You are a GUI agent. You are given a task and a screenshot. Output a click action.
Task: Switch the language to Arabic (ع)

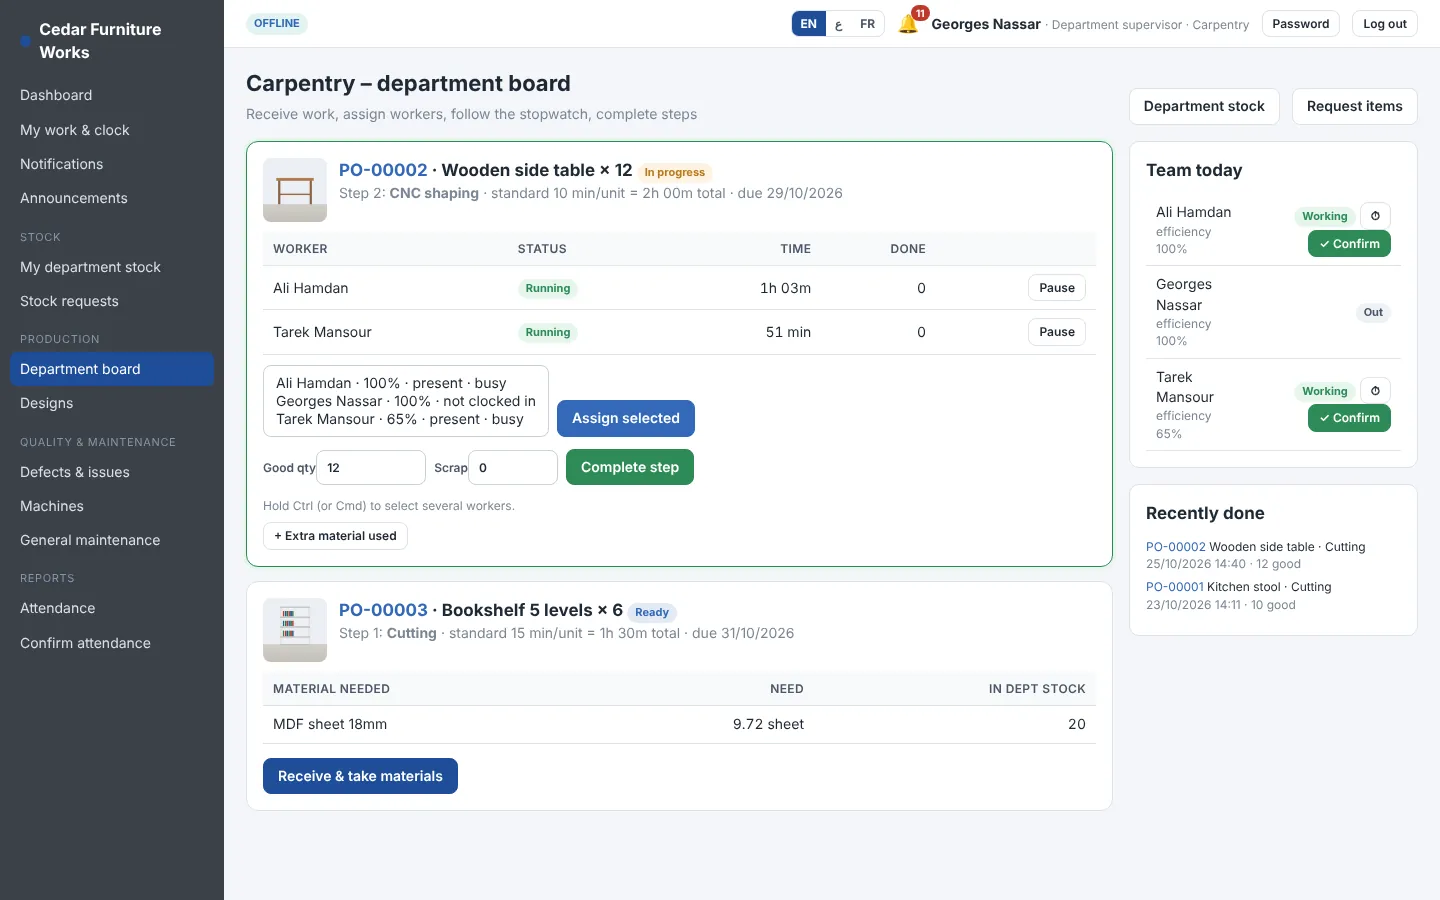coord(839,24)
